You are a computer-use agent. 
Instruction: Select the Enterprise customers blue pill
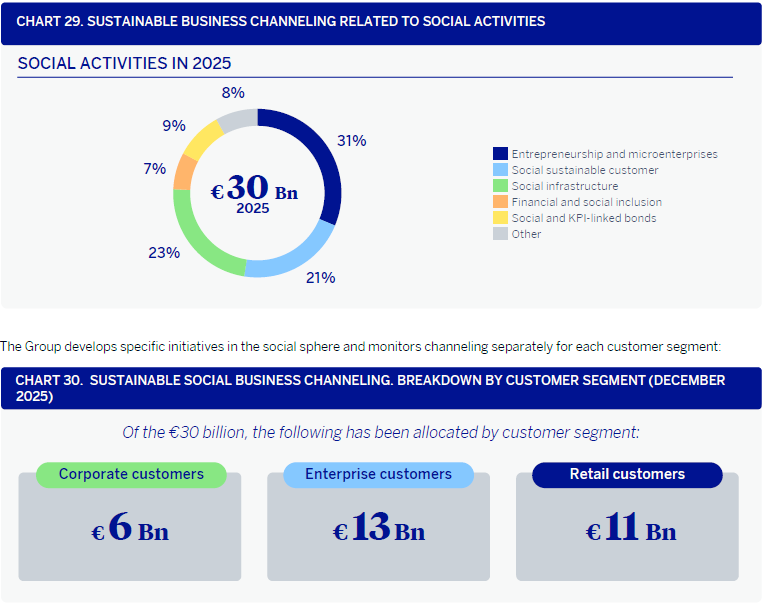378,475
